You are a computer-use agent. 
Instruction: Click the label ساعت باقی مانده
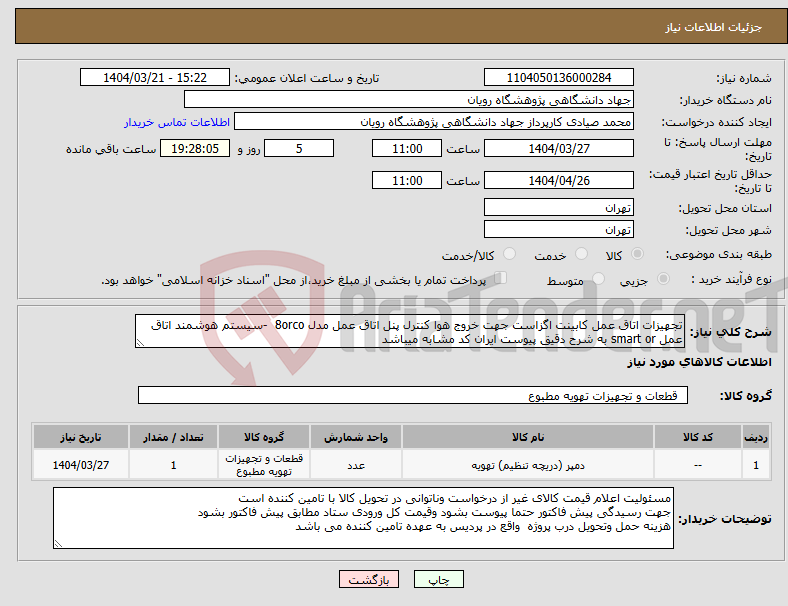tap(111, 149)
